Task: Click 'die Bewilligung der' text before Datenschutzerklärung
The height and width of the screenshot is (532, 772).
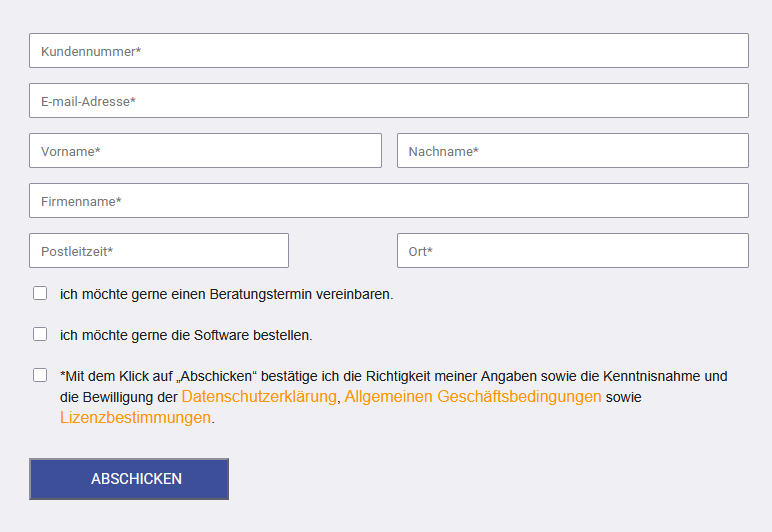Action: [x=118, y=397]
